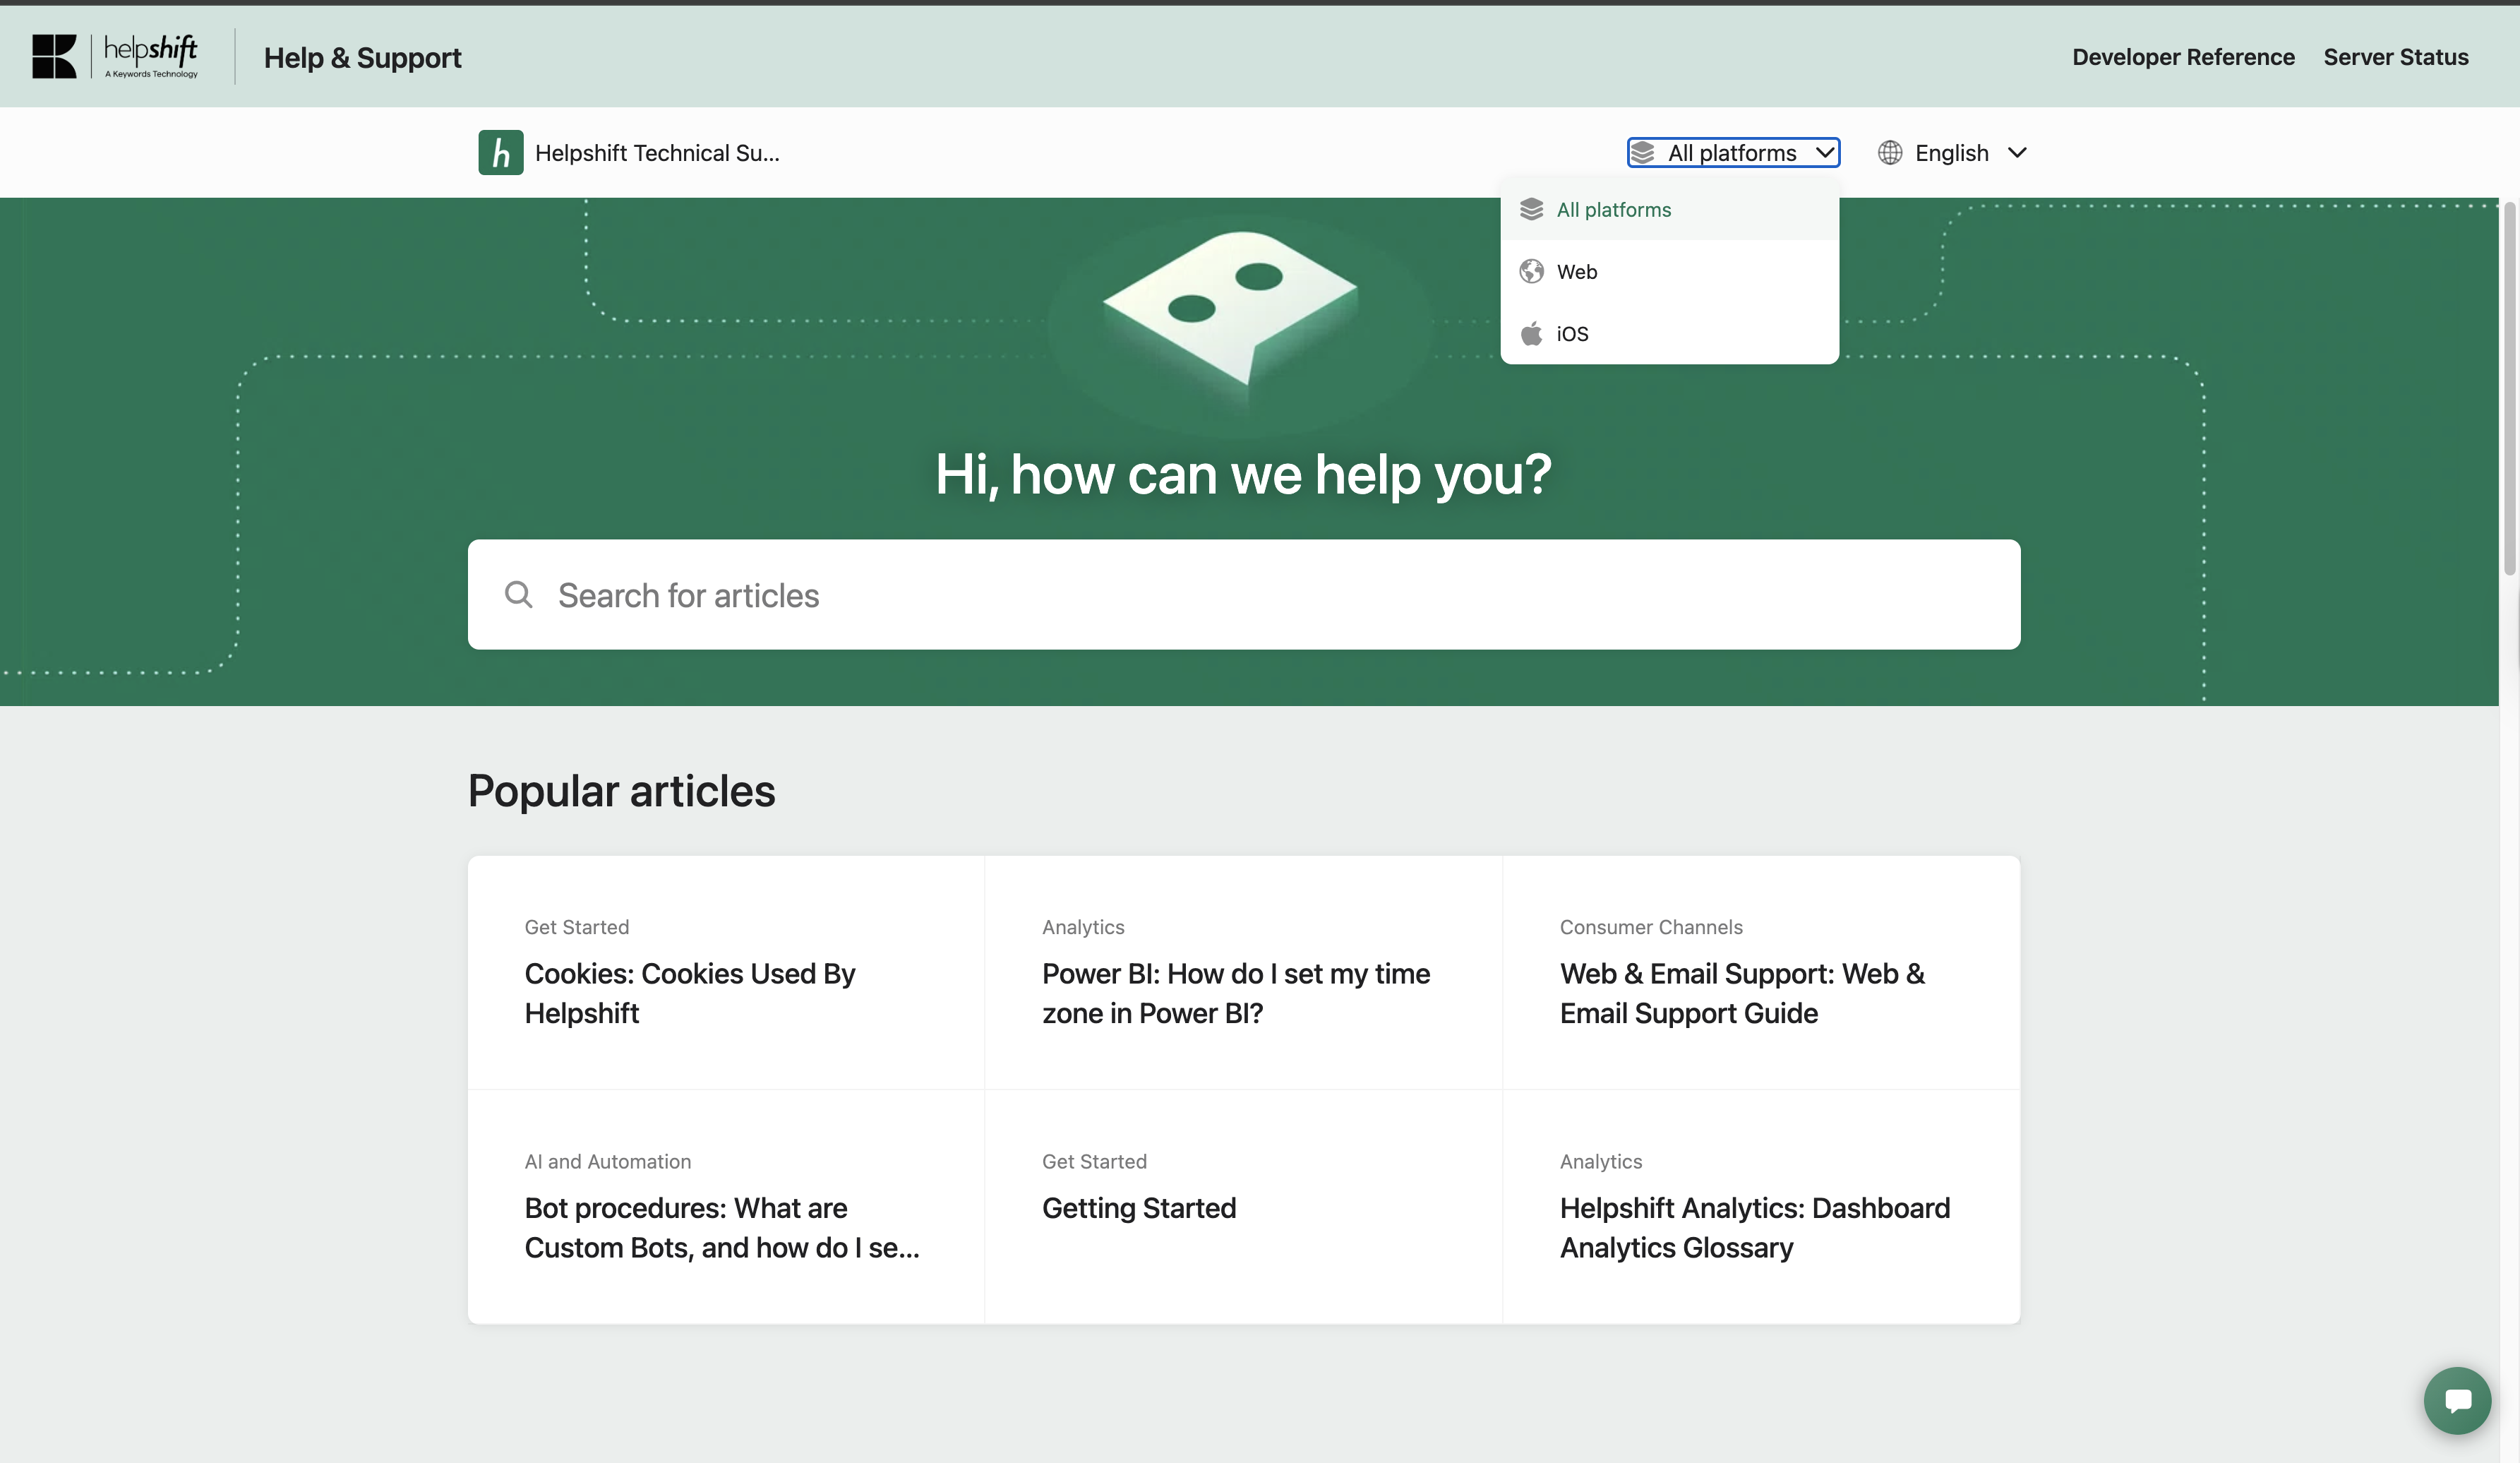
Task: Choose Web platform option
Action: pos(1669,272)
